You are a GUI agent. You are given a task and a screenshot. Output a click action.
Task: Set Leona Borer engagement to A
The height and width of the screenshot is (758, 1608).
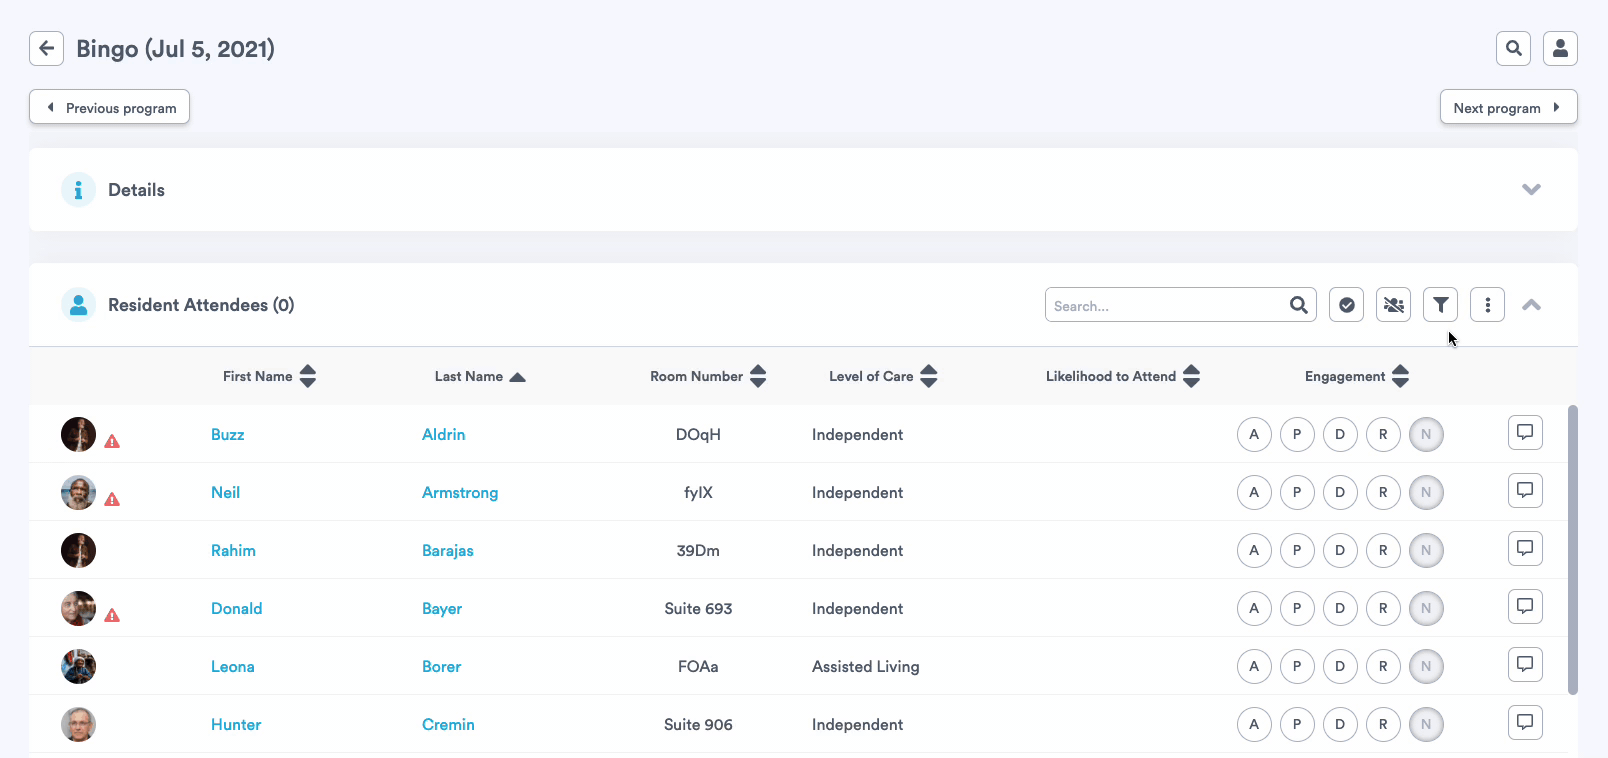(1254, 666)
